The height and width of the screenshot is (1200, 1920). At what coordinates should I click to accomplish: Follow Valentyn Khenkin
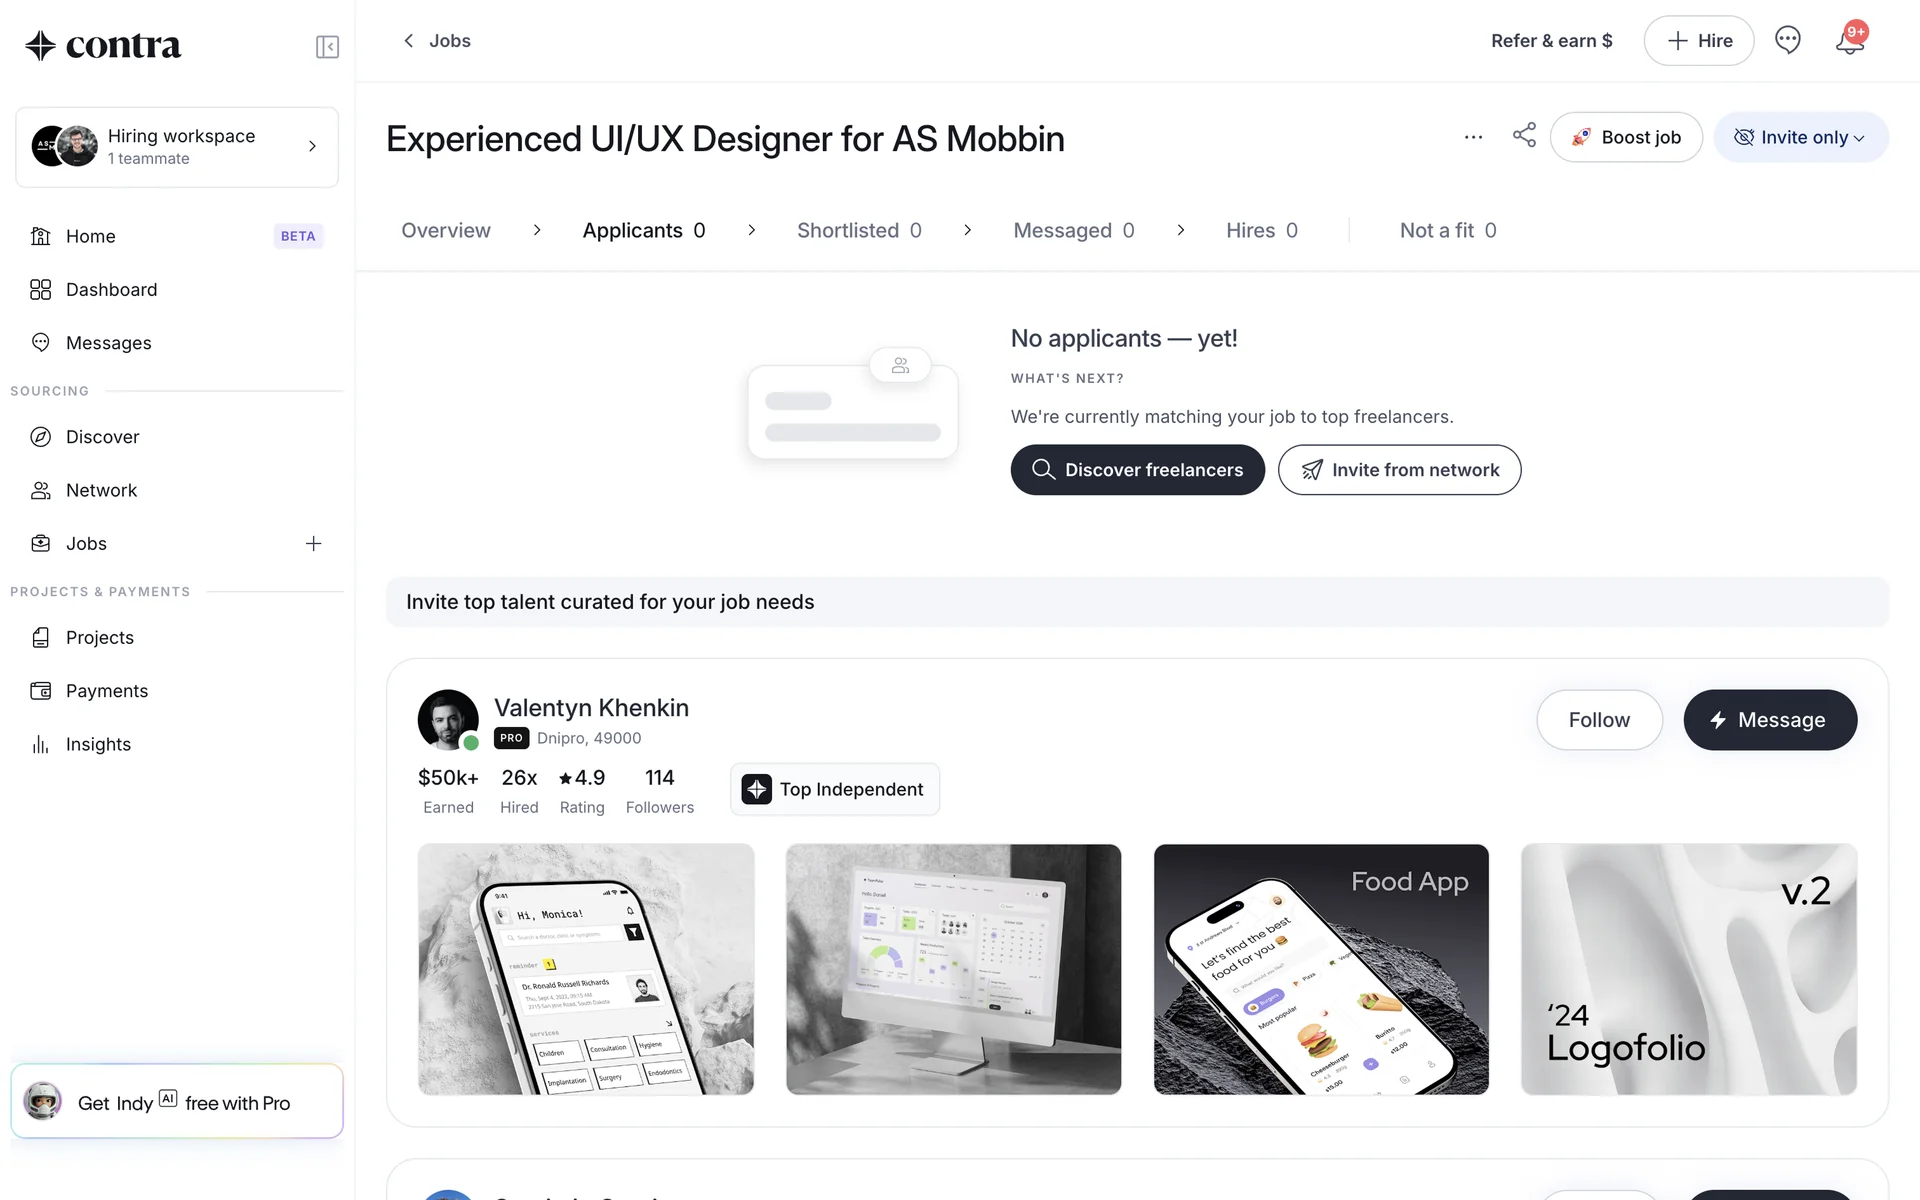coord(1599,720)
